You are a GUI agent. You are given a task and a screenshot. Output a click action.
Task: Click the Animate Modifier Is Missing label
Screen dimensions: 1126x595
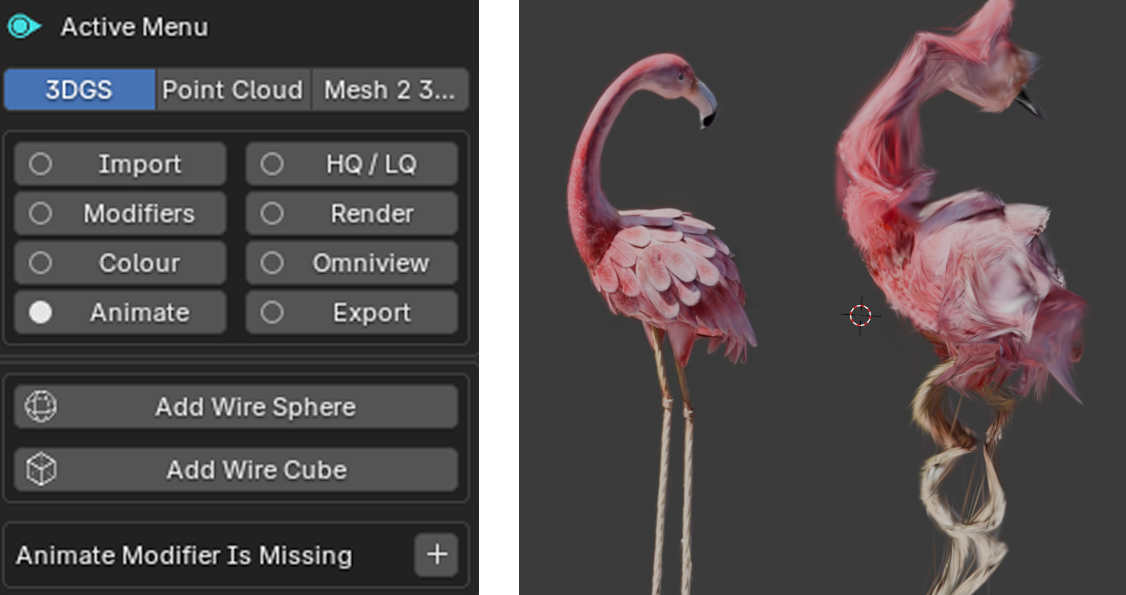(x=184, y=555)
